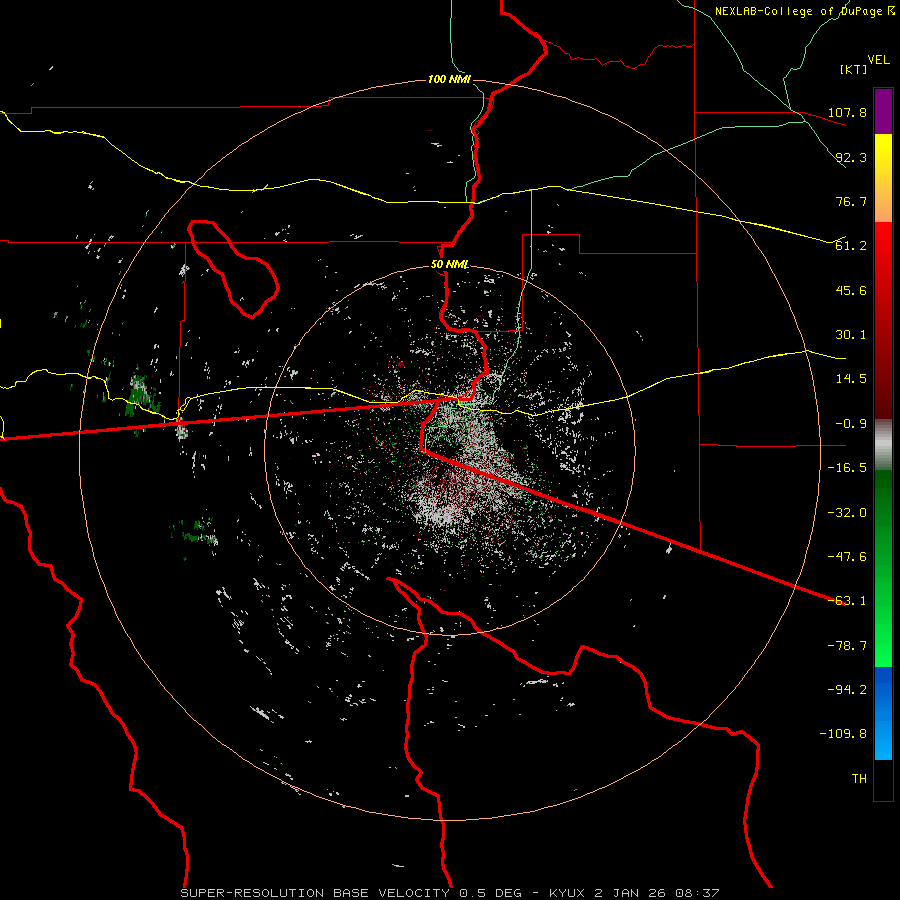Click the [KT] units label
Image resolution: width=900 pixels, height=900 pixels.
(854, 69)
